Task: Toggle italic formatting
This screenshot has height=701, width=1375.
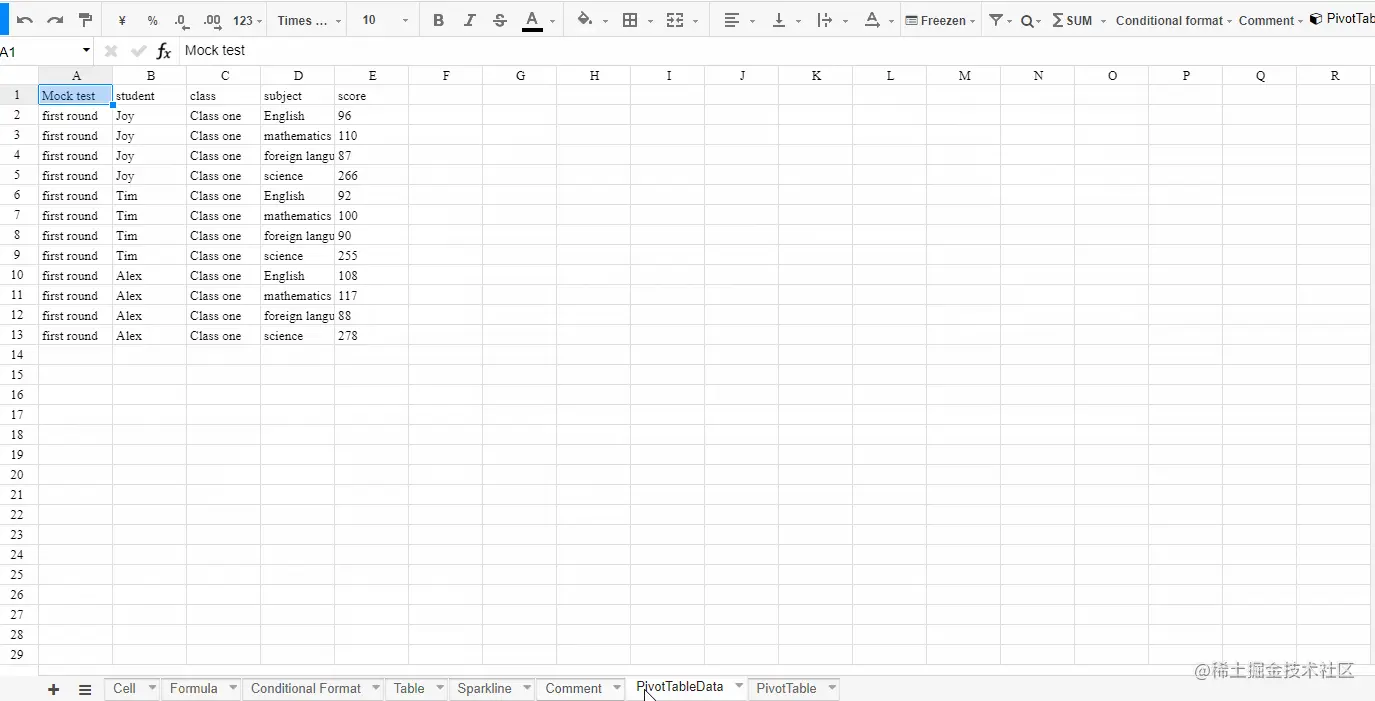Action: 469,20
